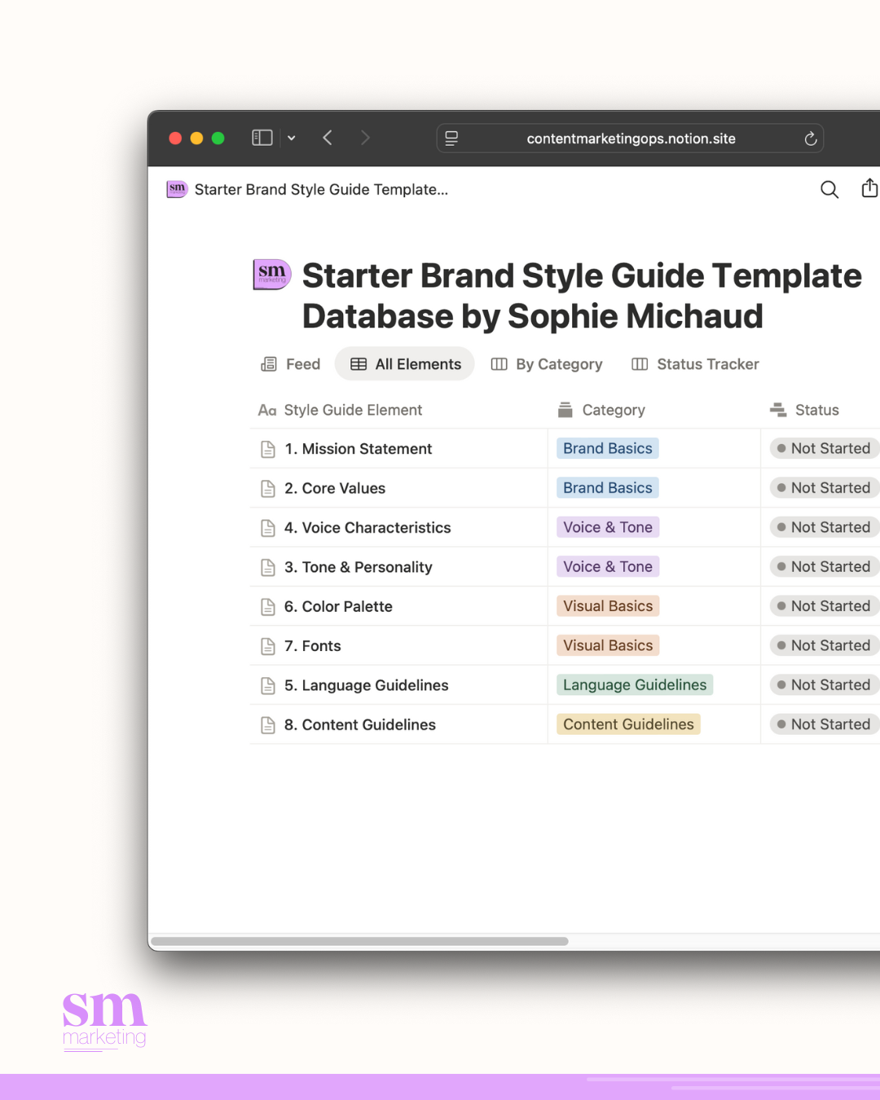Click the page reload icon

point(810,139)
